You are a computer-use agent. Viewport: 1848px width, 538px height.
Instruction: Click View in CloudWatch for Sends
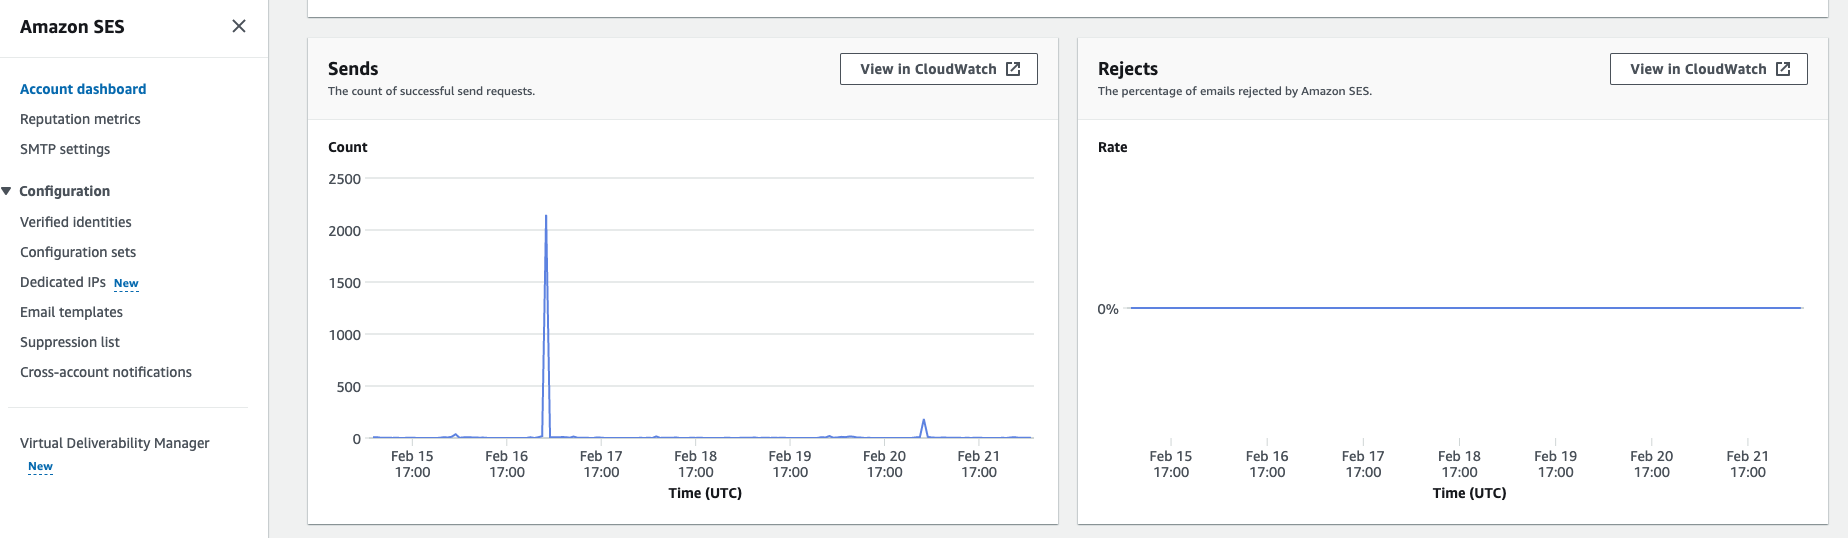(x=928, y=69)
